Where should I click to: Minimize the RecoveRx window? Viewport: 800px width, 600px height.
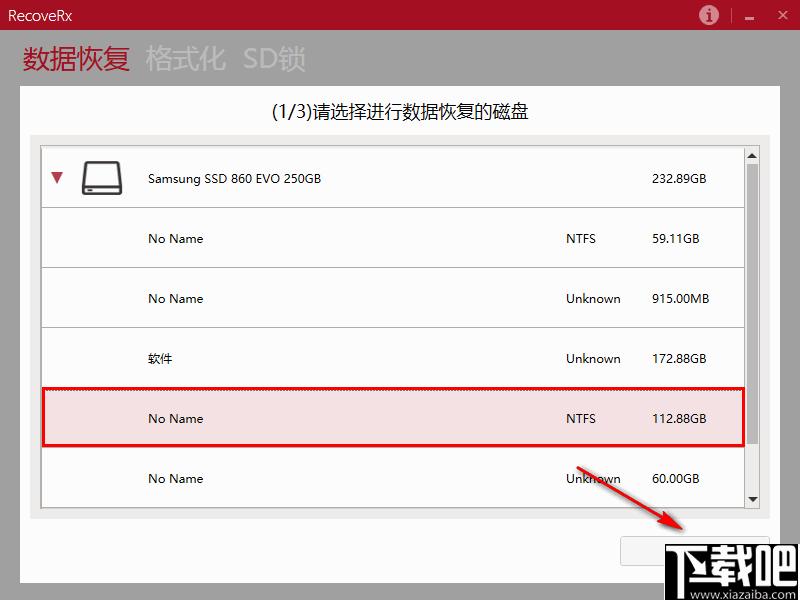[x=749, y=17]
